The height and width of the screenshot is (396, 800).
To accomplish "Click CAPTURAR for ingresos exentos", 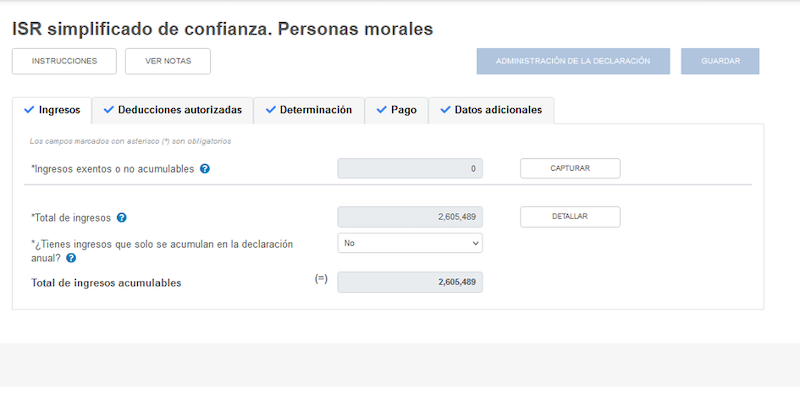I will click(570, 168).
